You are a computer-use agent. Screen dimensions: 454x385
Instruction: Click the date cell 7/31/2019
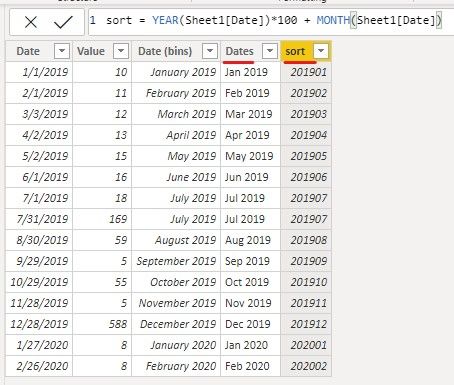(x=39, y=219)
